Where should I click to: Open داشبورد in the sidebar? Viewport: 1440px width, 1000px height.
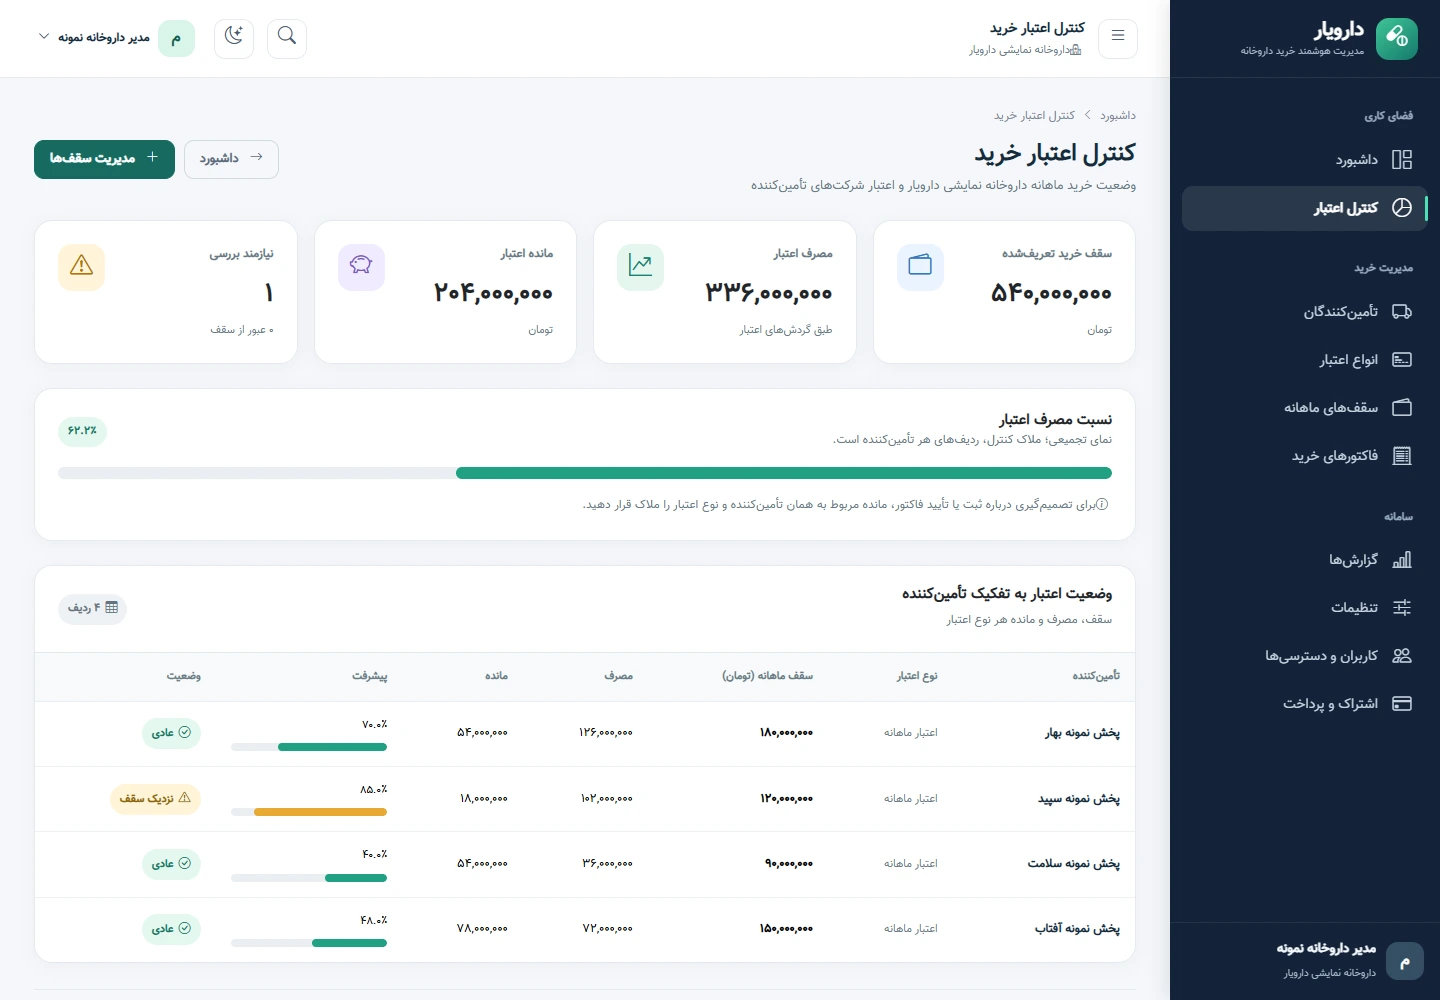[x=1304, y=160]
